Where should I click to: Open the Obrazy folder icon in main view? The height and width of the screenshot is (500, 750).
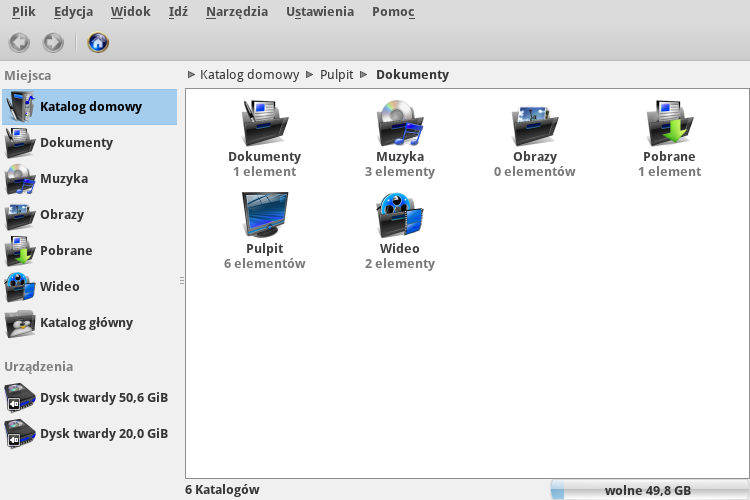click(535, 124)
